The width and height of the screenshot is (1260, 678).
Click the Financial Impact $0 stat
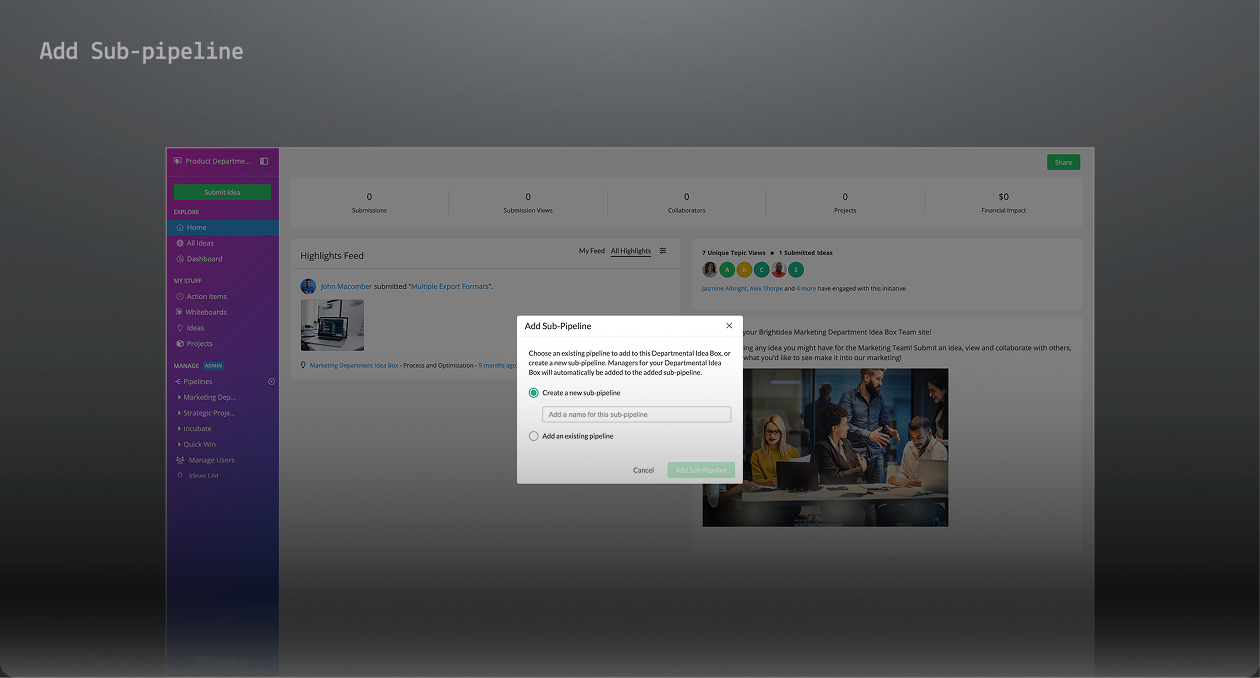[1003, 197]
